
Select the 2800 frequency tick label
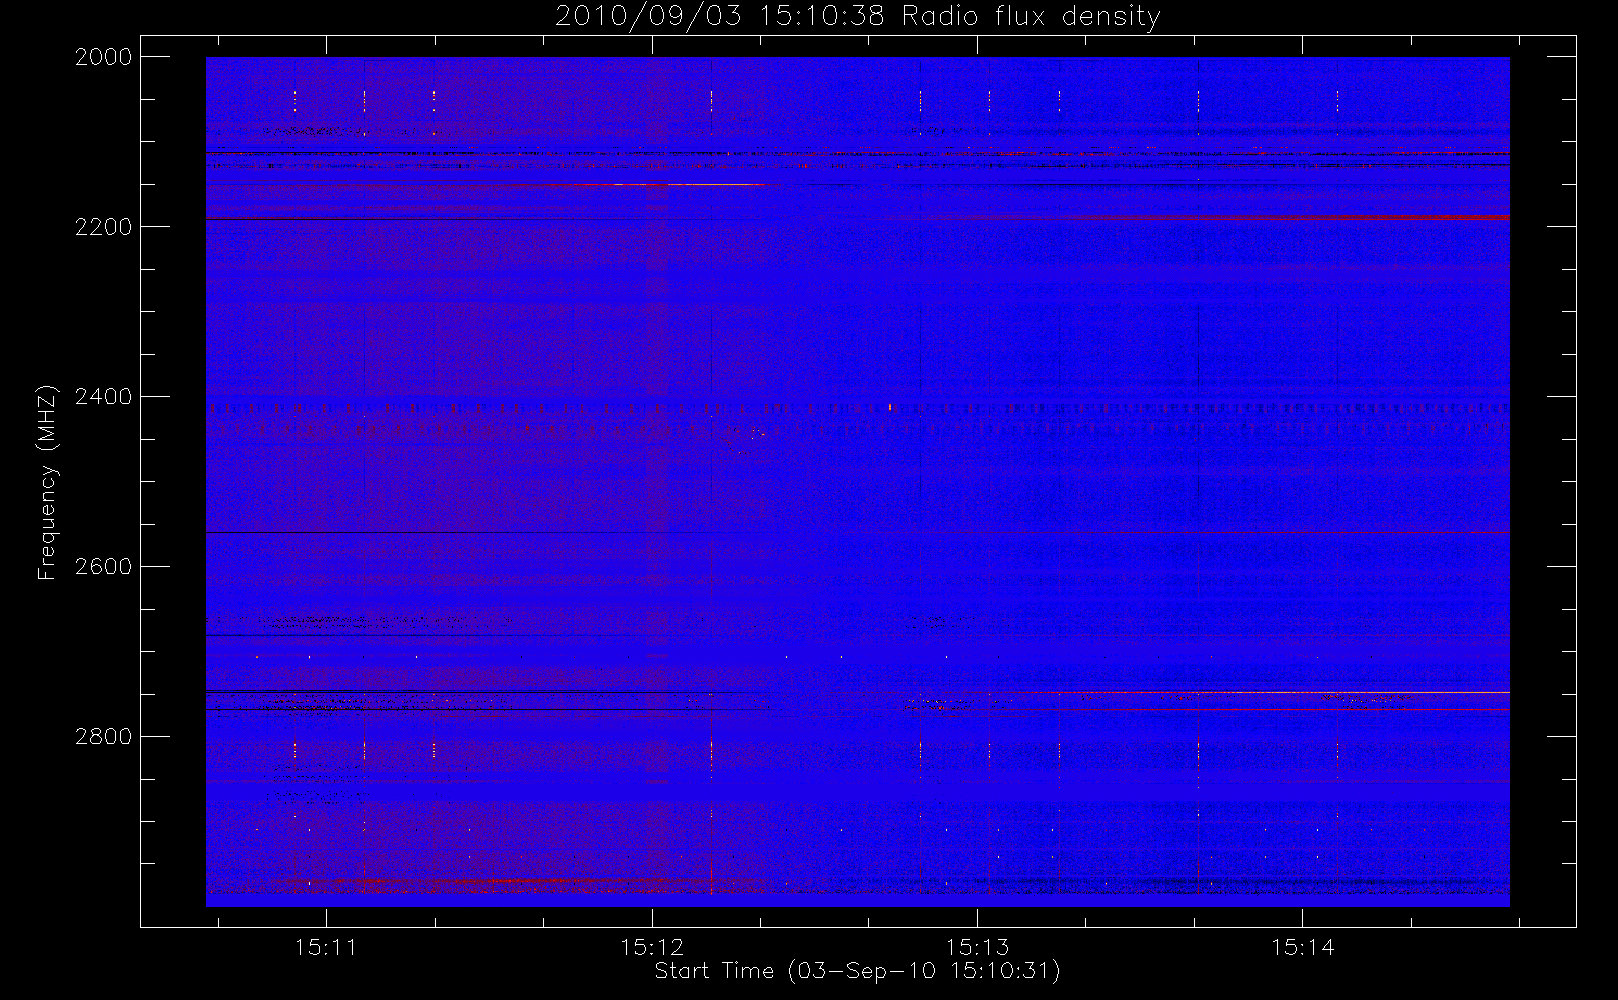tap(104, 737)
